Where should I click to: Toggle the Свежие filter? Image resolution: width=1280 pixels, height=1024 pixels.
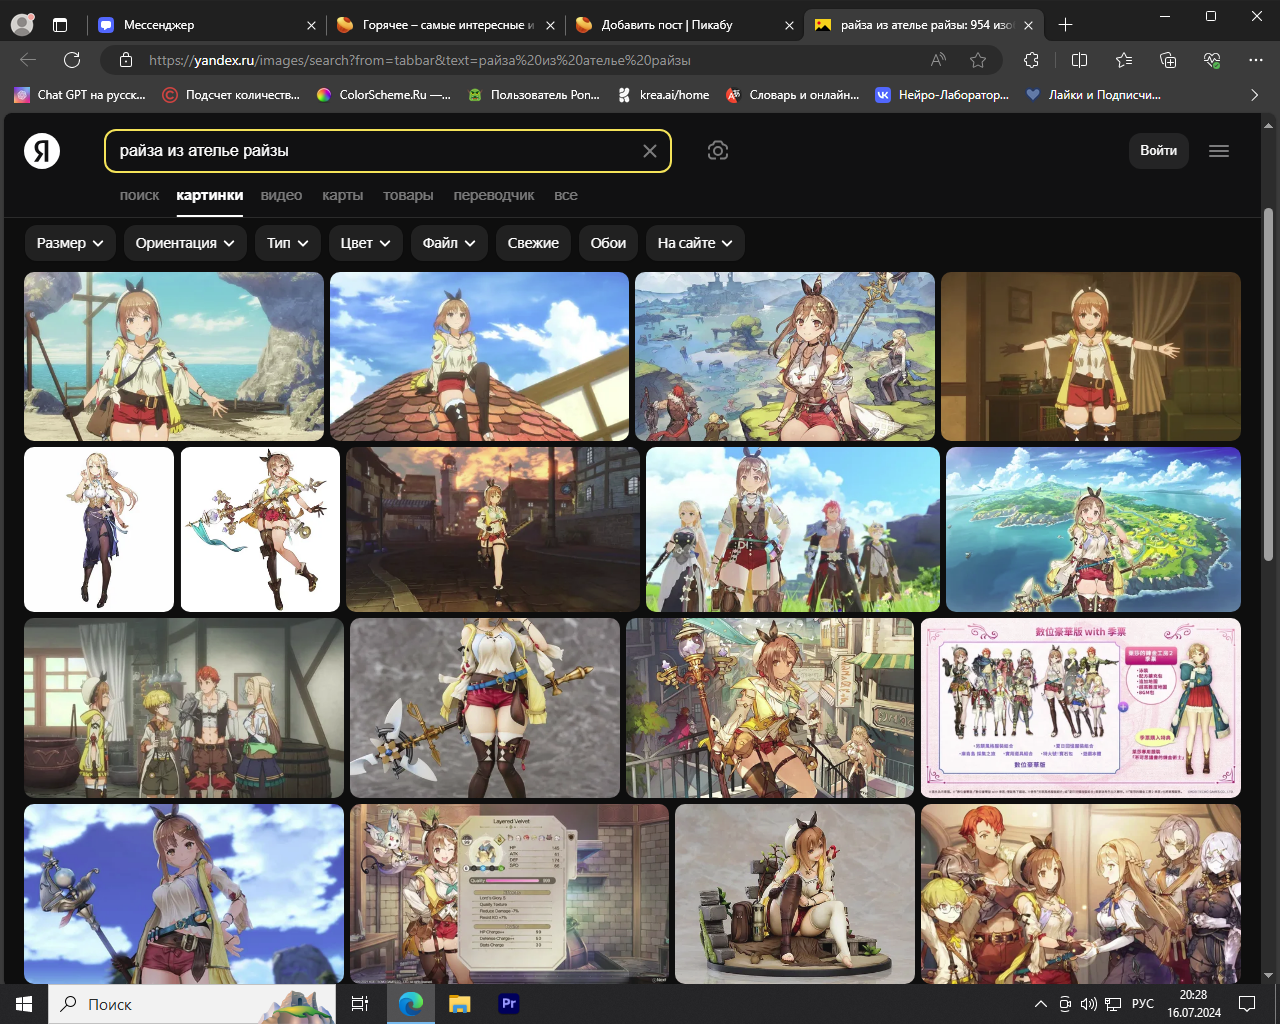533,243
